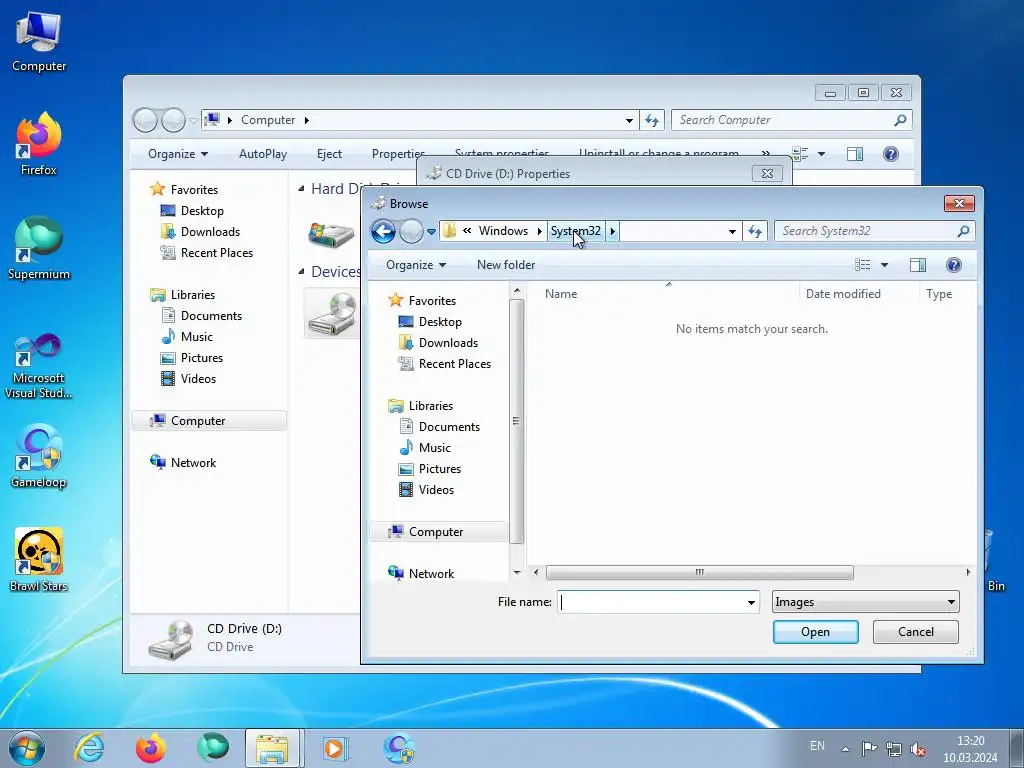This screenshot has height=768, width=1024.
Task: Open help in the Computer window
Action: [891, 153]
